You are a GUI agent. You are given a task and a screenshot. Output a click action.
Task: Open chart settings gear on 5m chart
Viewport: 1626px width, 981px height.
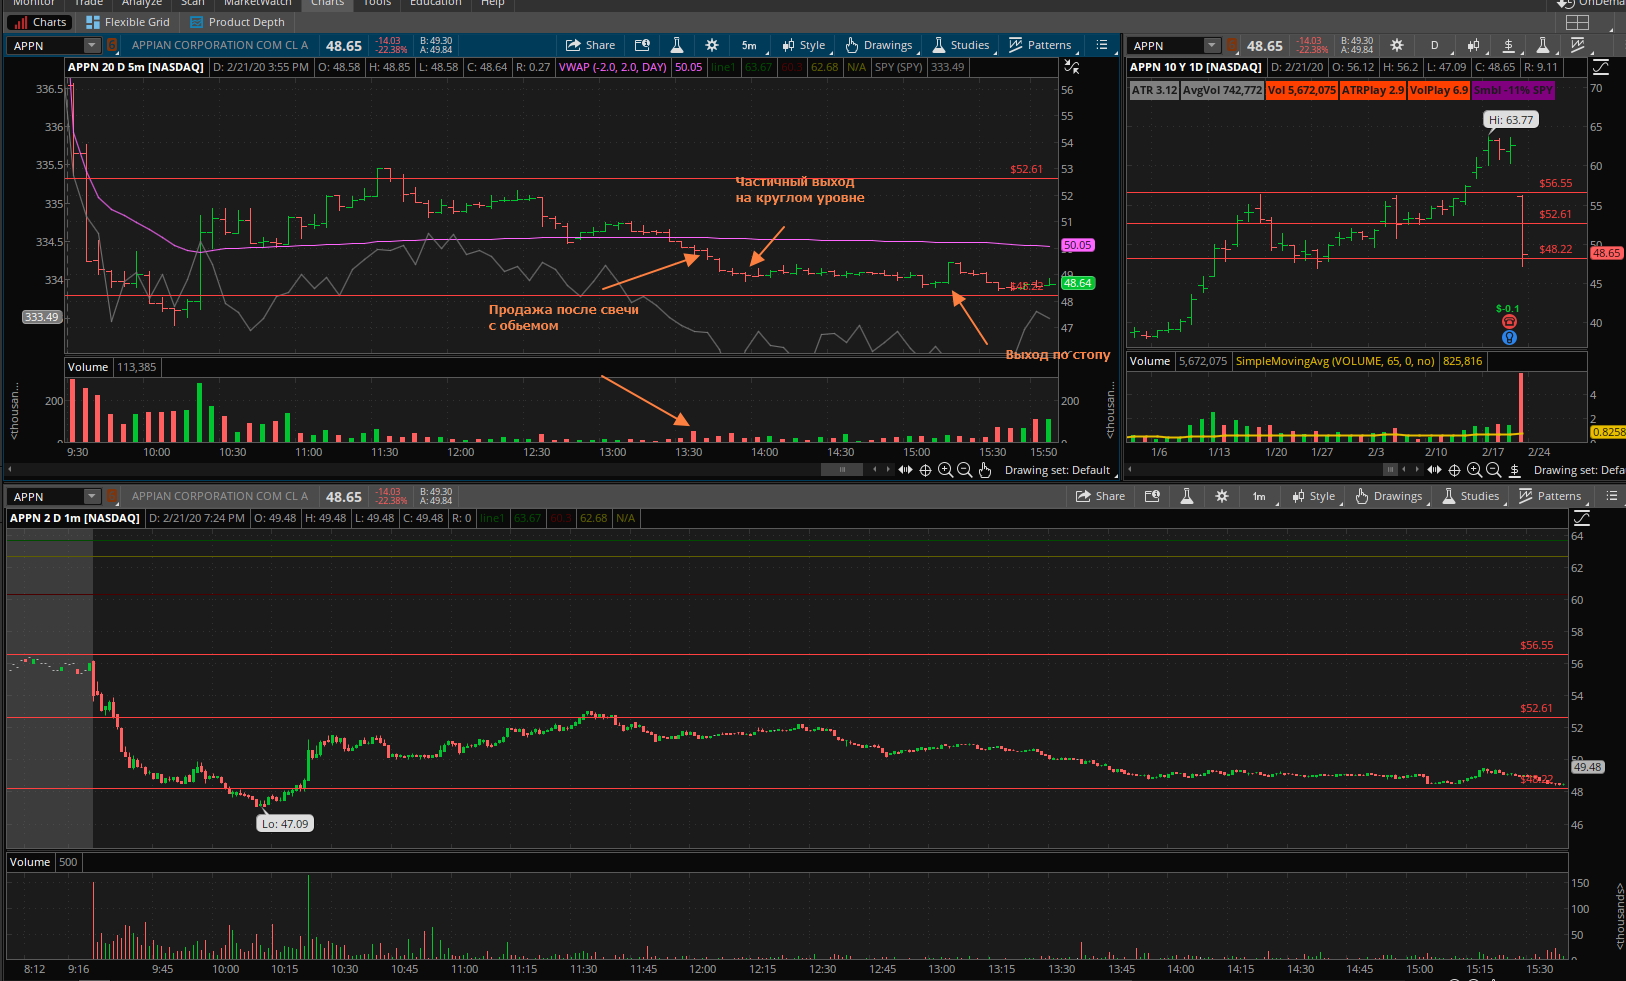pos(712,45)
